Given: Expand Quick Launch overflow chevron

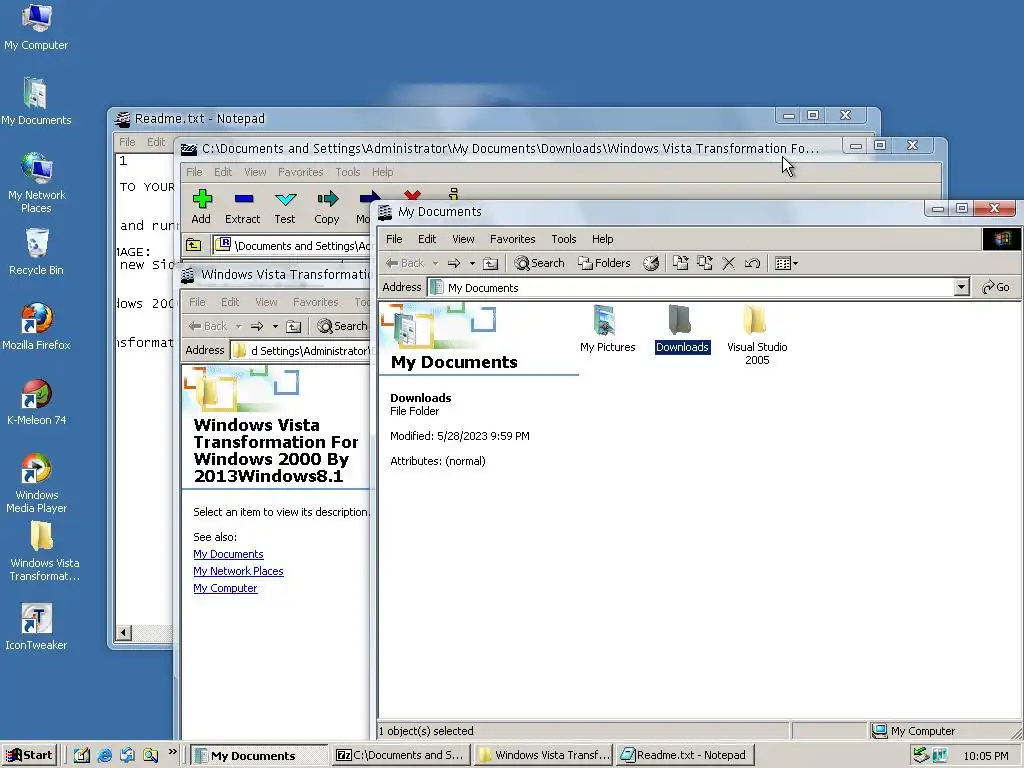Looking at the screenshot, I should [172, 752].
